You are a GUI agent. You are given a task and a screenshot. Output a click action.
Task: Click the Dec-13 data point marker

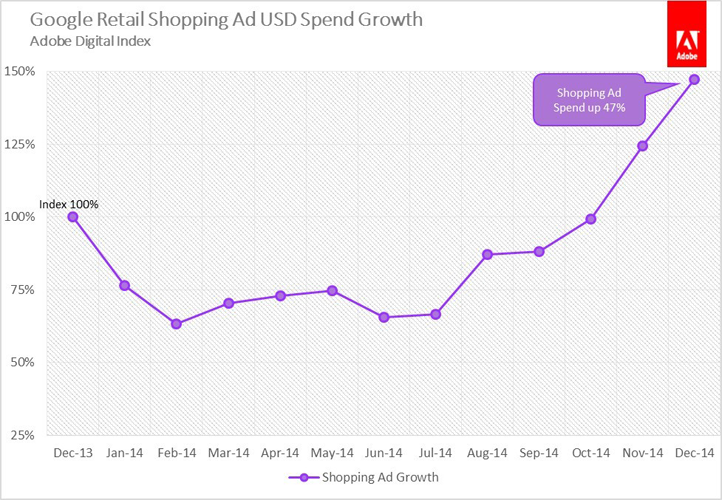pyautogui.click(x=72, y=217)
